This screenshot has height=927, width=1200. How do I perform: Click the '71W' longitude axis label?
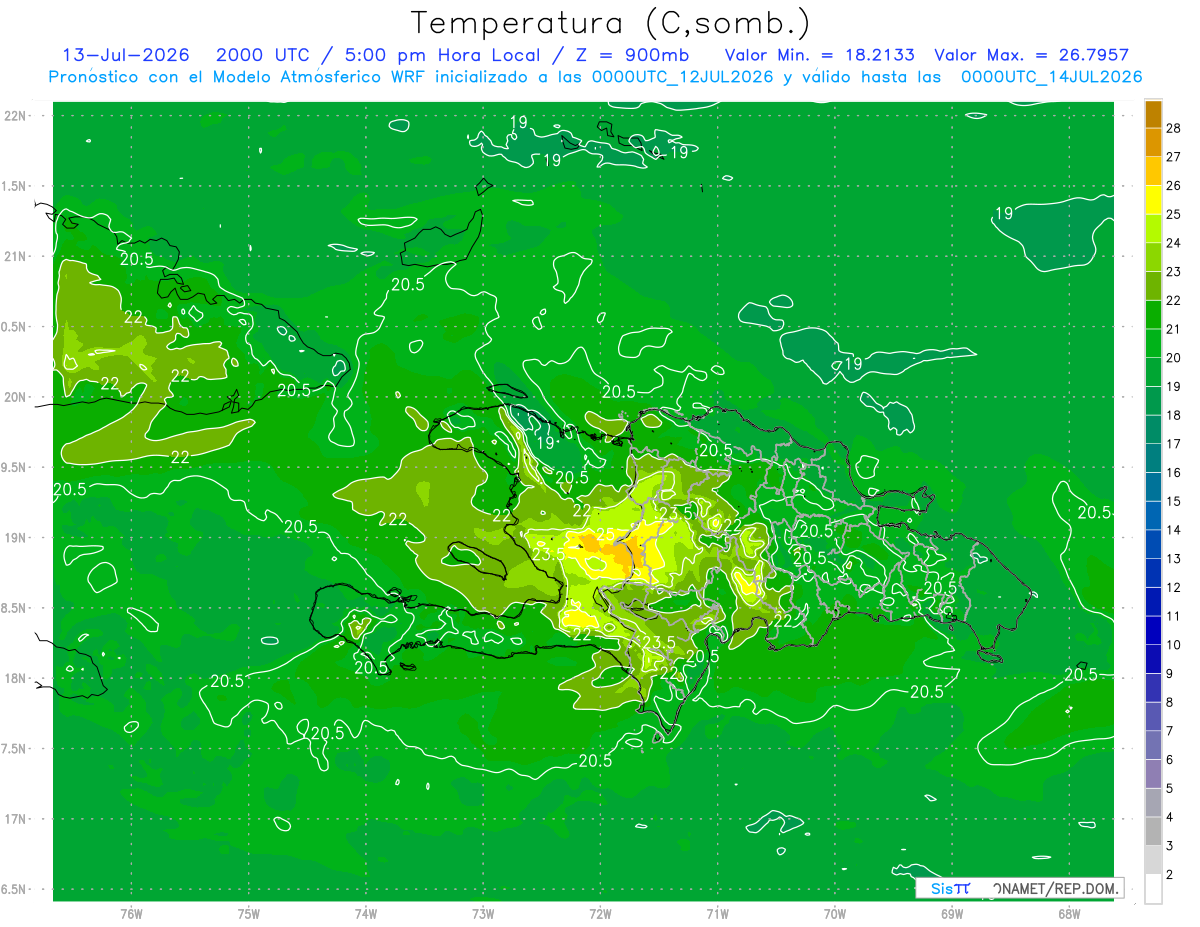717,914
